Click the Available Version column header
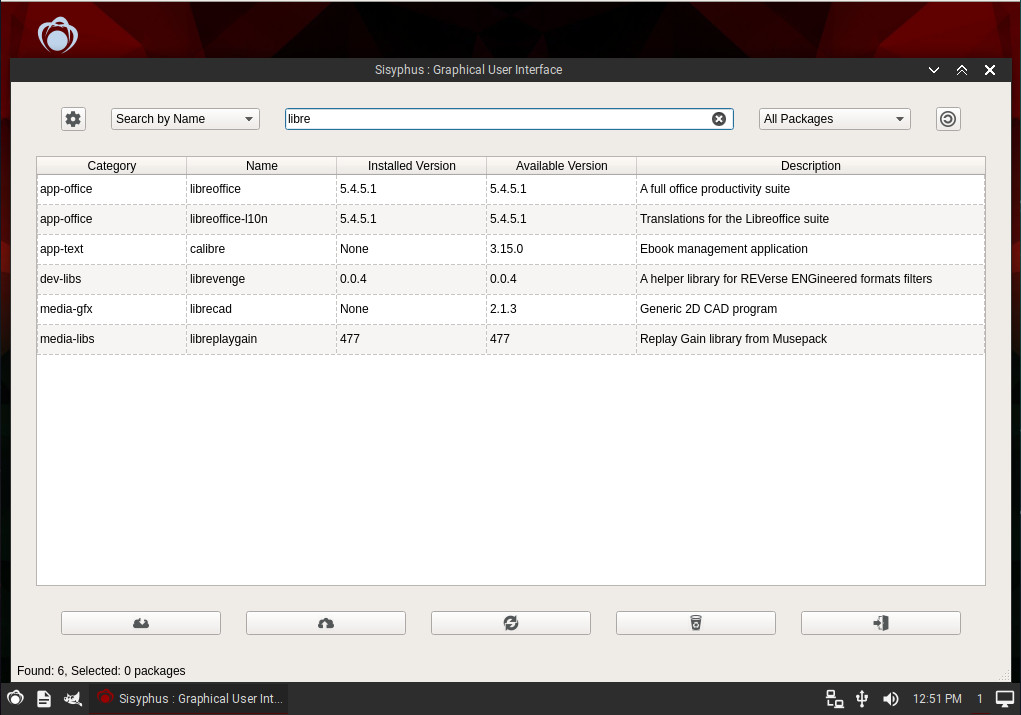The height and width of the screenshot is (715, 1021). click(561, 166)
